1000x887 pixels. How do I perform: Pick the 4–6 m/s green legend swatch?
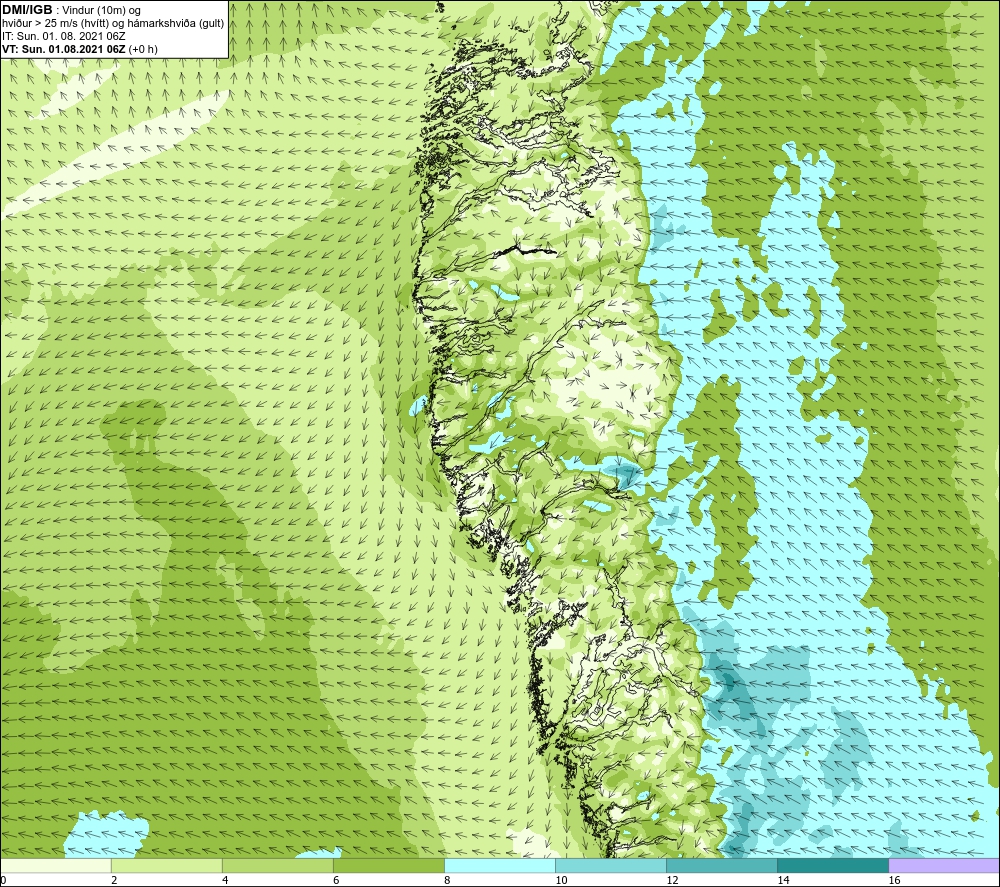tap(277, 865)
